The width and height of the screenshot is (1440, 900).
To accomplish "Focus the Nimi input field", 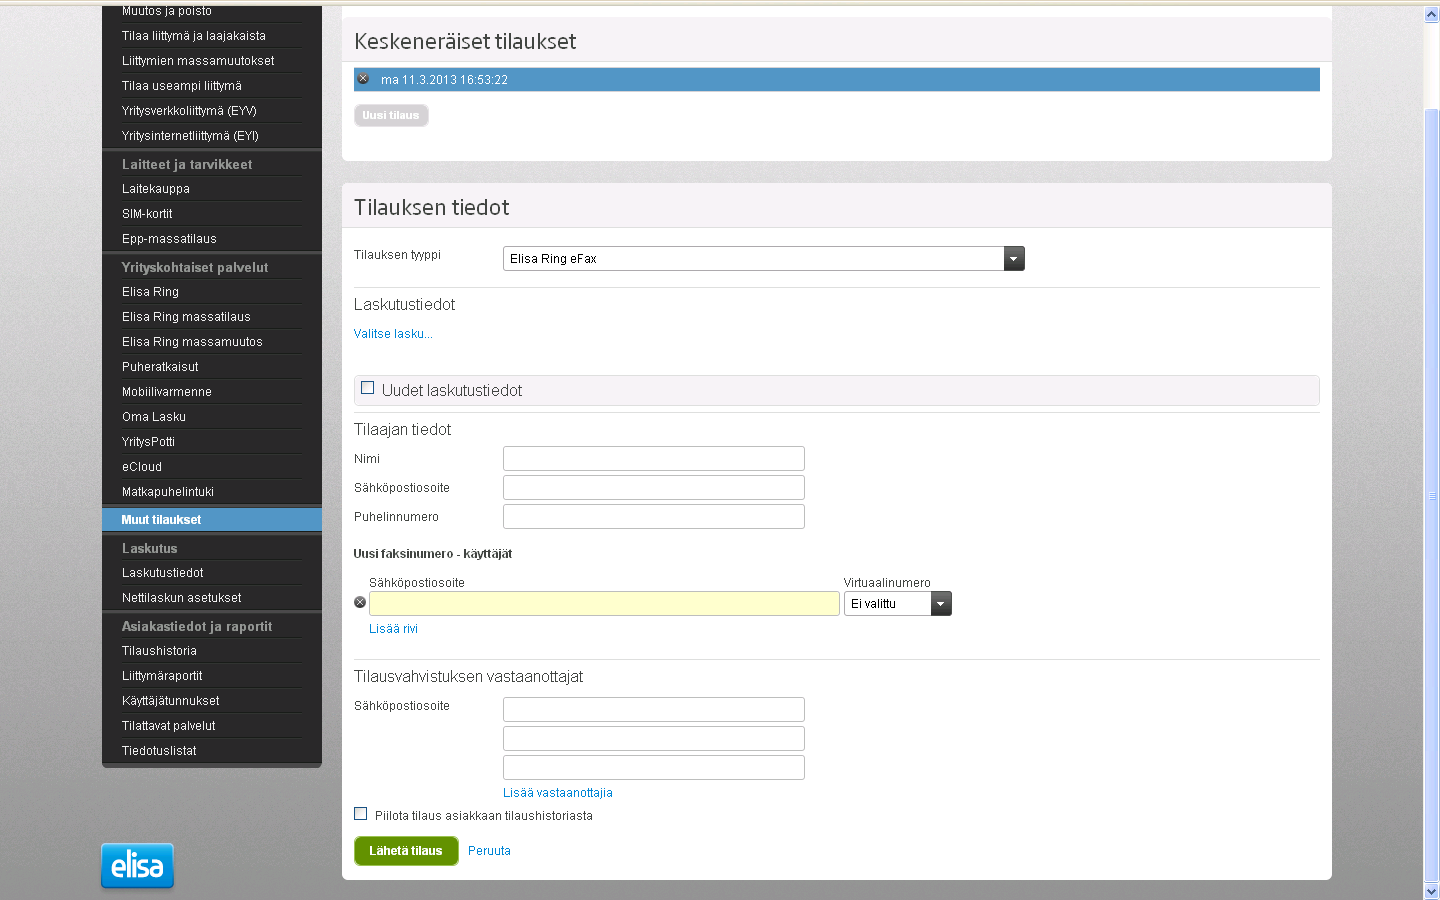I will 654,459.
